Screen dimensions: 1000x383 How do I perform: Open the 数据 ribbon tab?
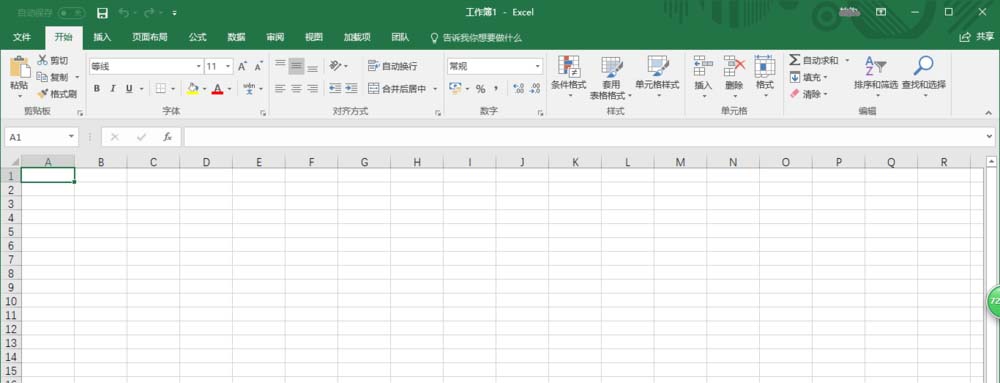(237, 38)
